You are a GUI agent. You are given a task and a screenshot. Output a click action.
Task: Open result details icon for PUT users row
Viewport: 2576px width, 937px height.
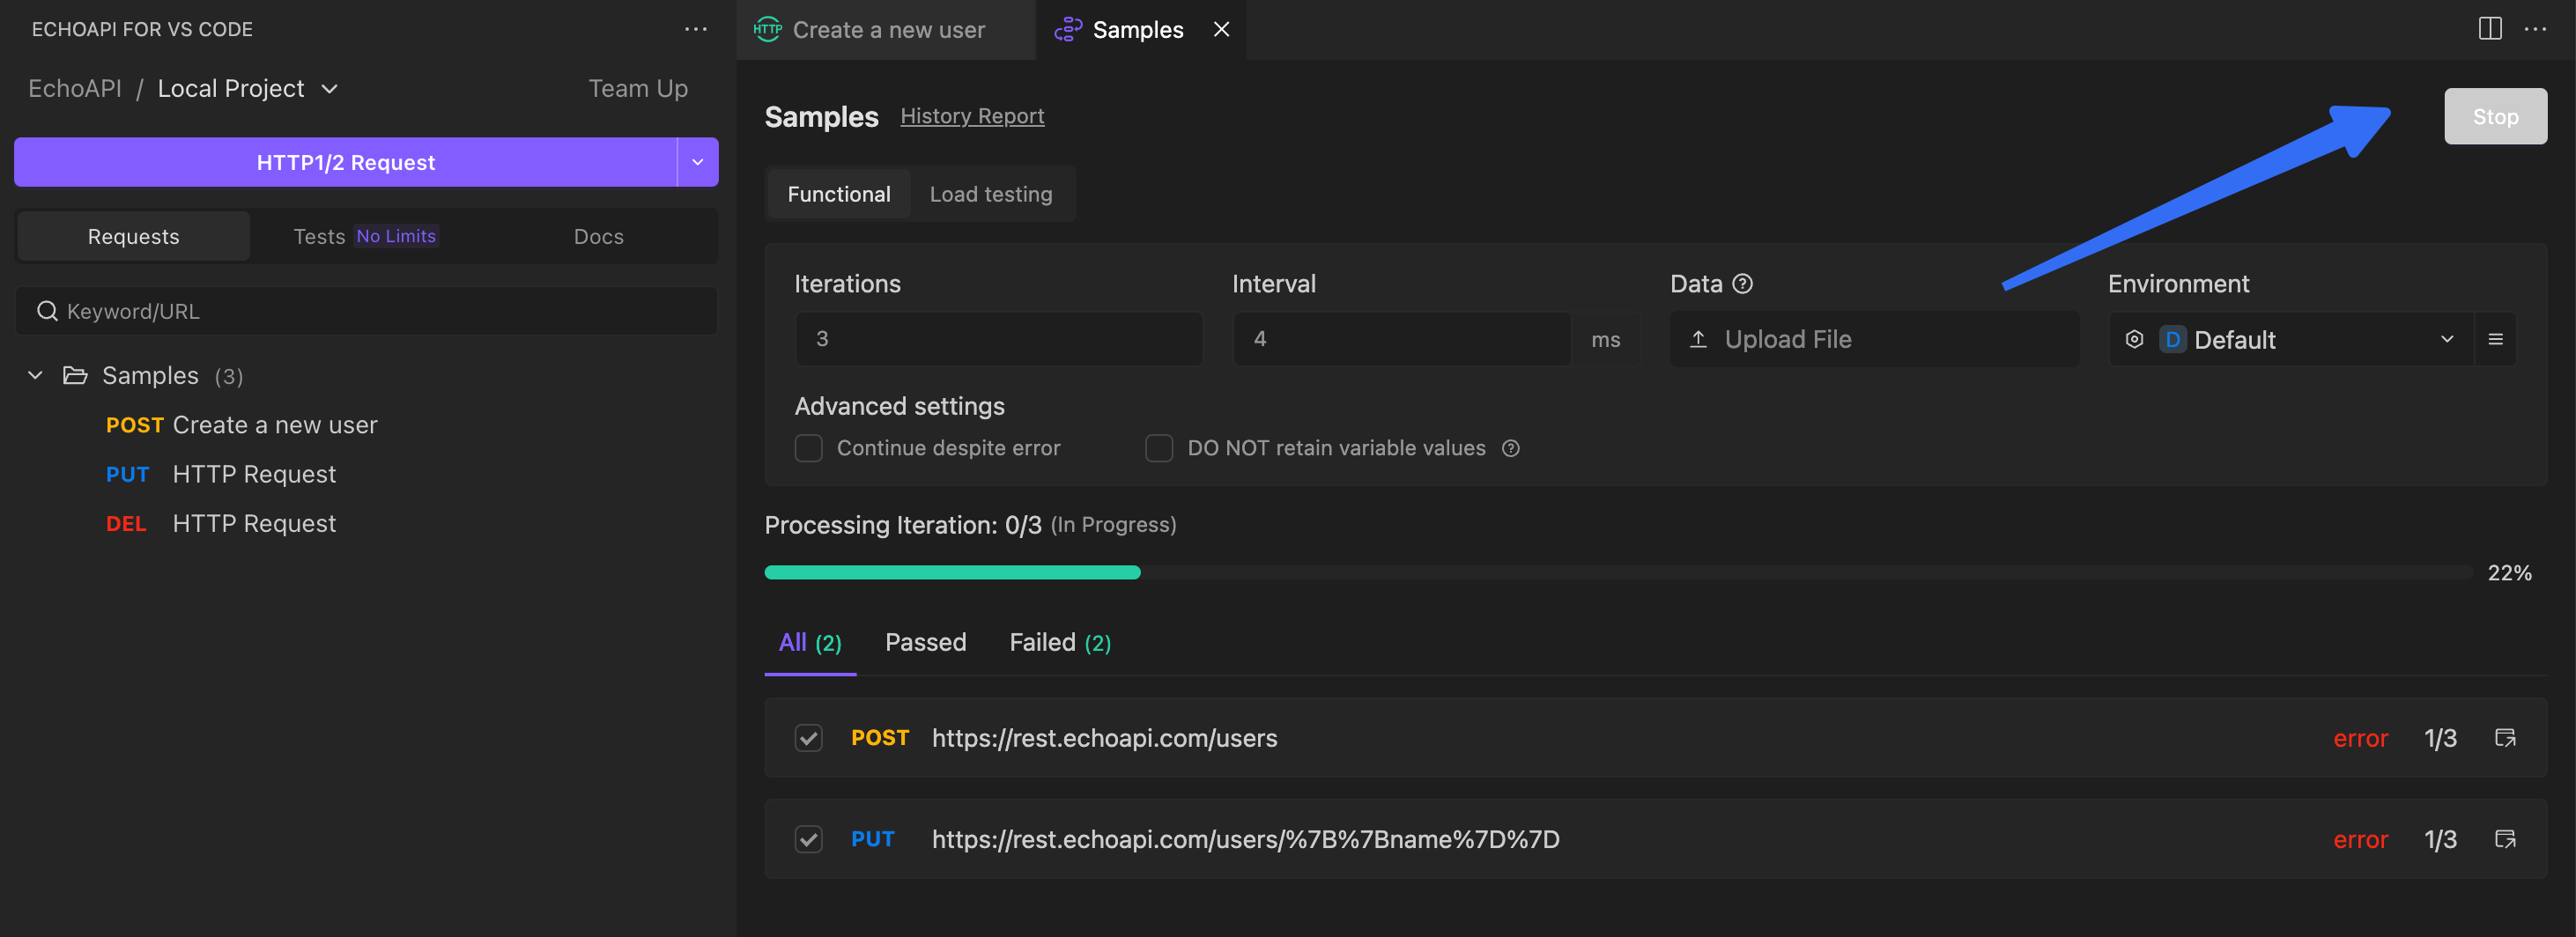click(x=2505, y=839)
